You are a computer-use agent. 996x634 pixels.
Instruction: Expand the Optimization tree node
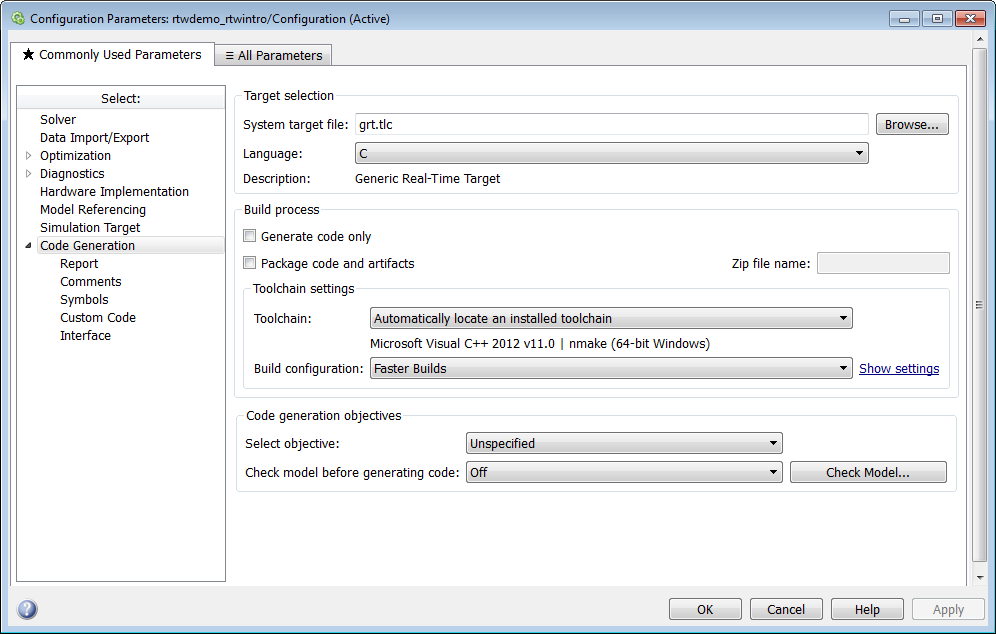pyautogui.click(x=28, y=156)
